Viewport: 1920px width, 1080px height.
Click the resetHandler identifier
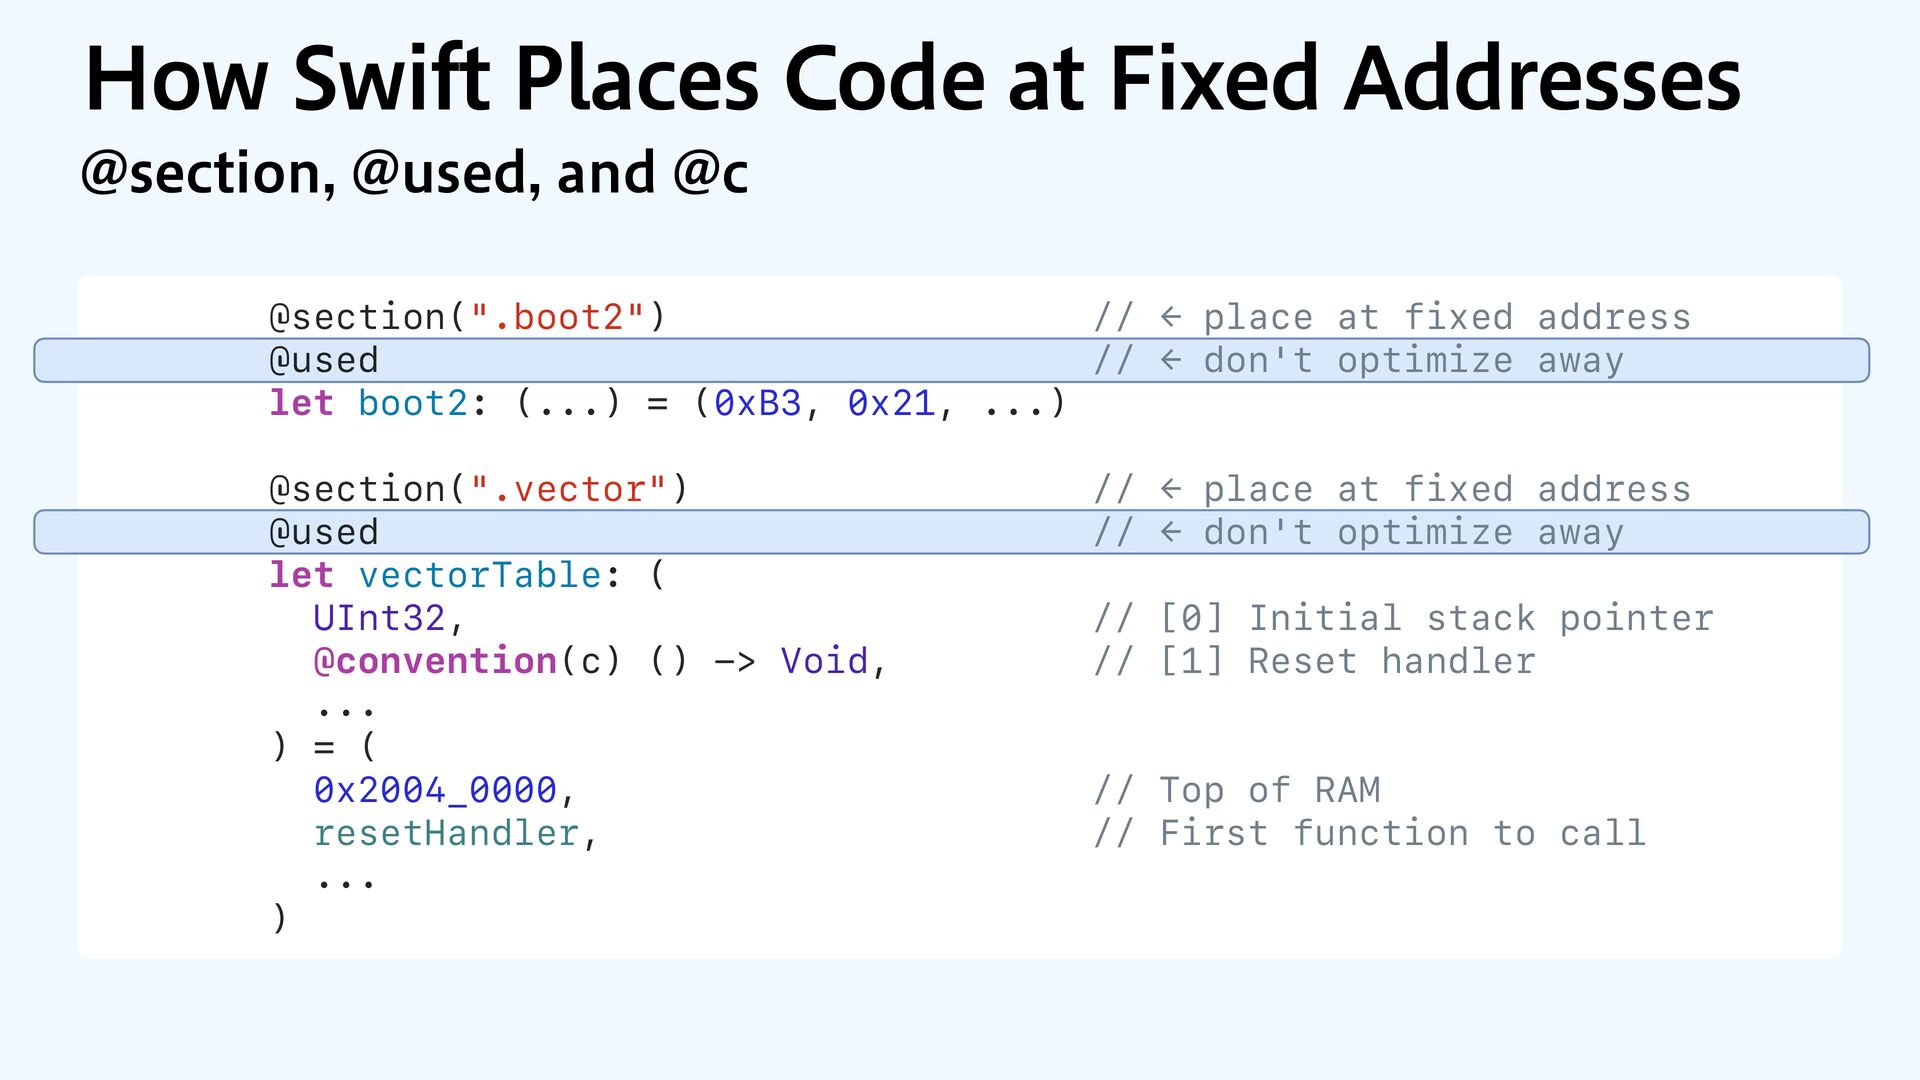click(x=446, y=833)
